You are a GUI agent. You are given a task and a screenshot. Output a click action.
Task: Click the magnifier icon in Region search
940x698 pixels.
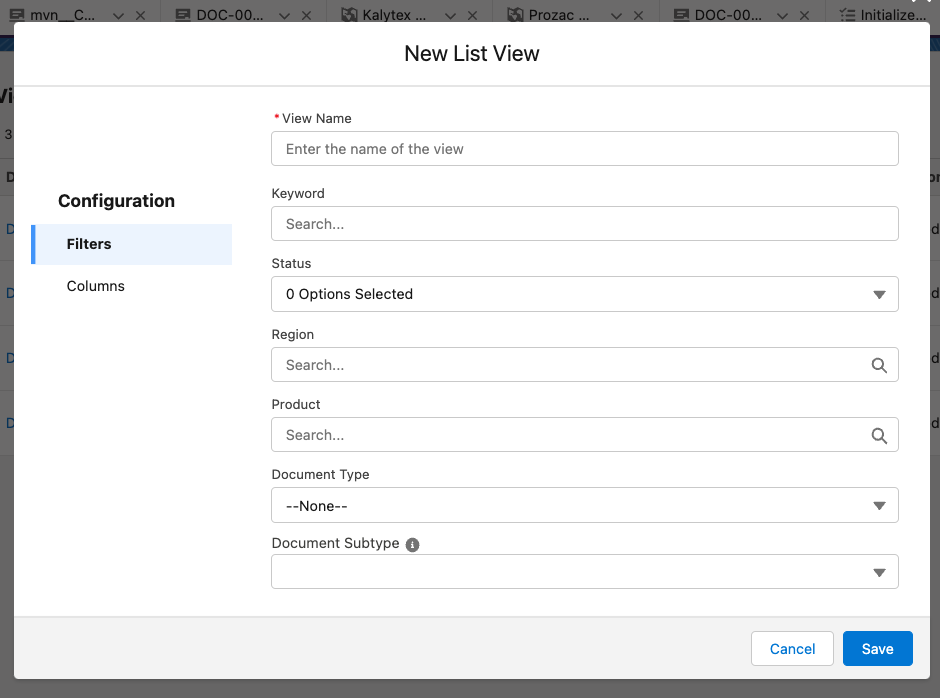point(879,365)
